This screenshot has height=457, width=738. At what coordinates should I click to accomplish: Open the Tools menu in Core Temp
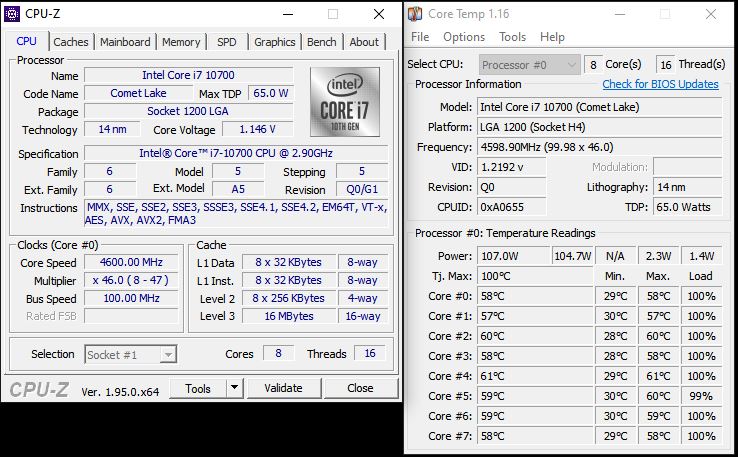click(x=513, y=37)
